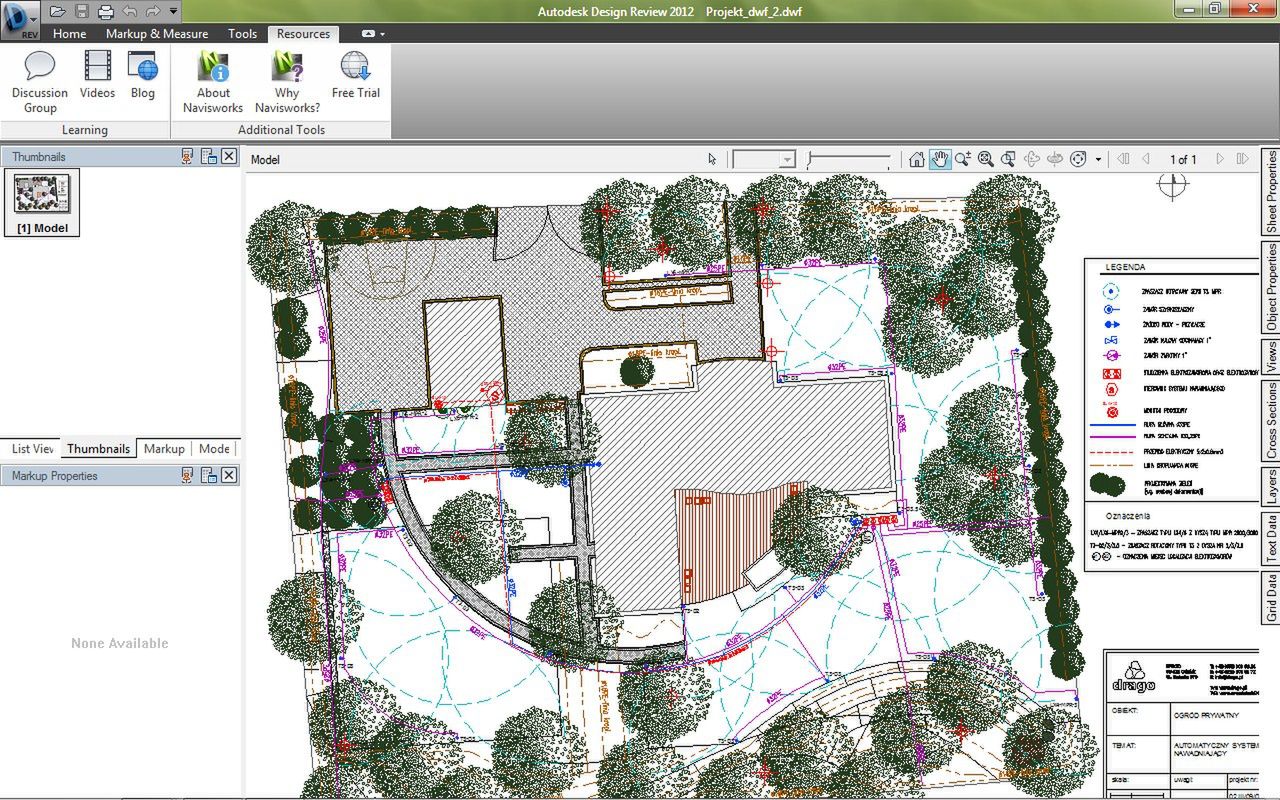Click the SteeringWheels icon
The height and width of the screenshot is (800, 1280).
pos(1078,159)
